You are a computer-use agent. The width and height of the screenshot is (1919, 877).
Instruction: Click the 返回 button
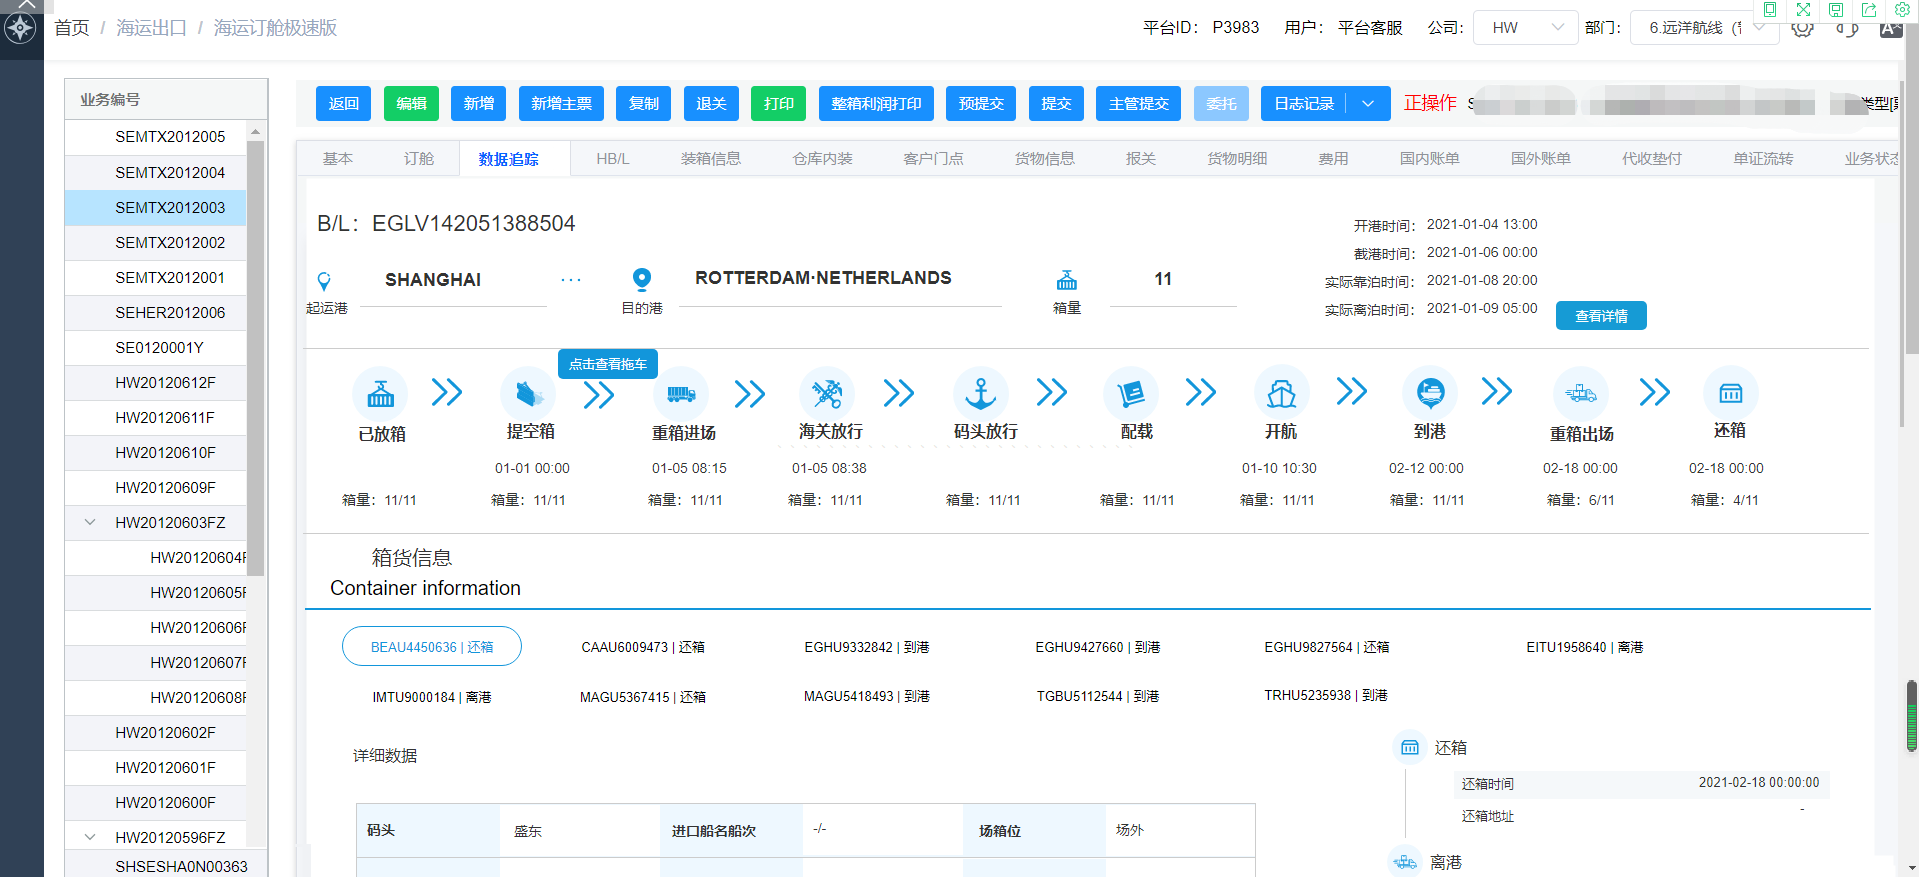tap(344, 104)
